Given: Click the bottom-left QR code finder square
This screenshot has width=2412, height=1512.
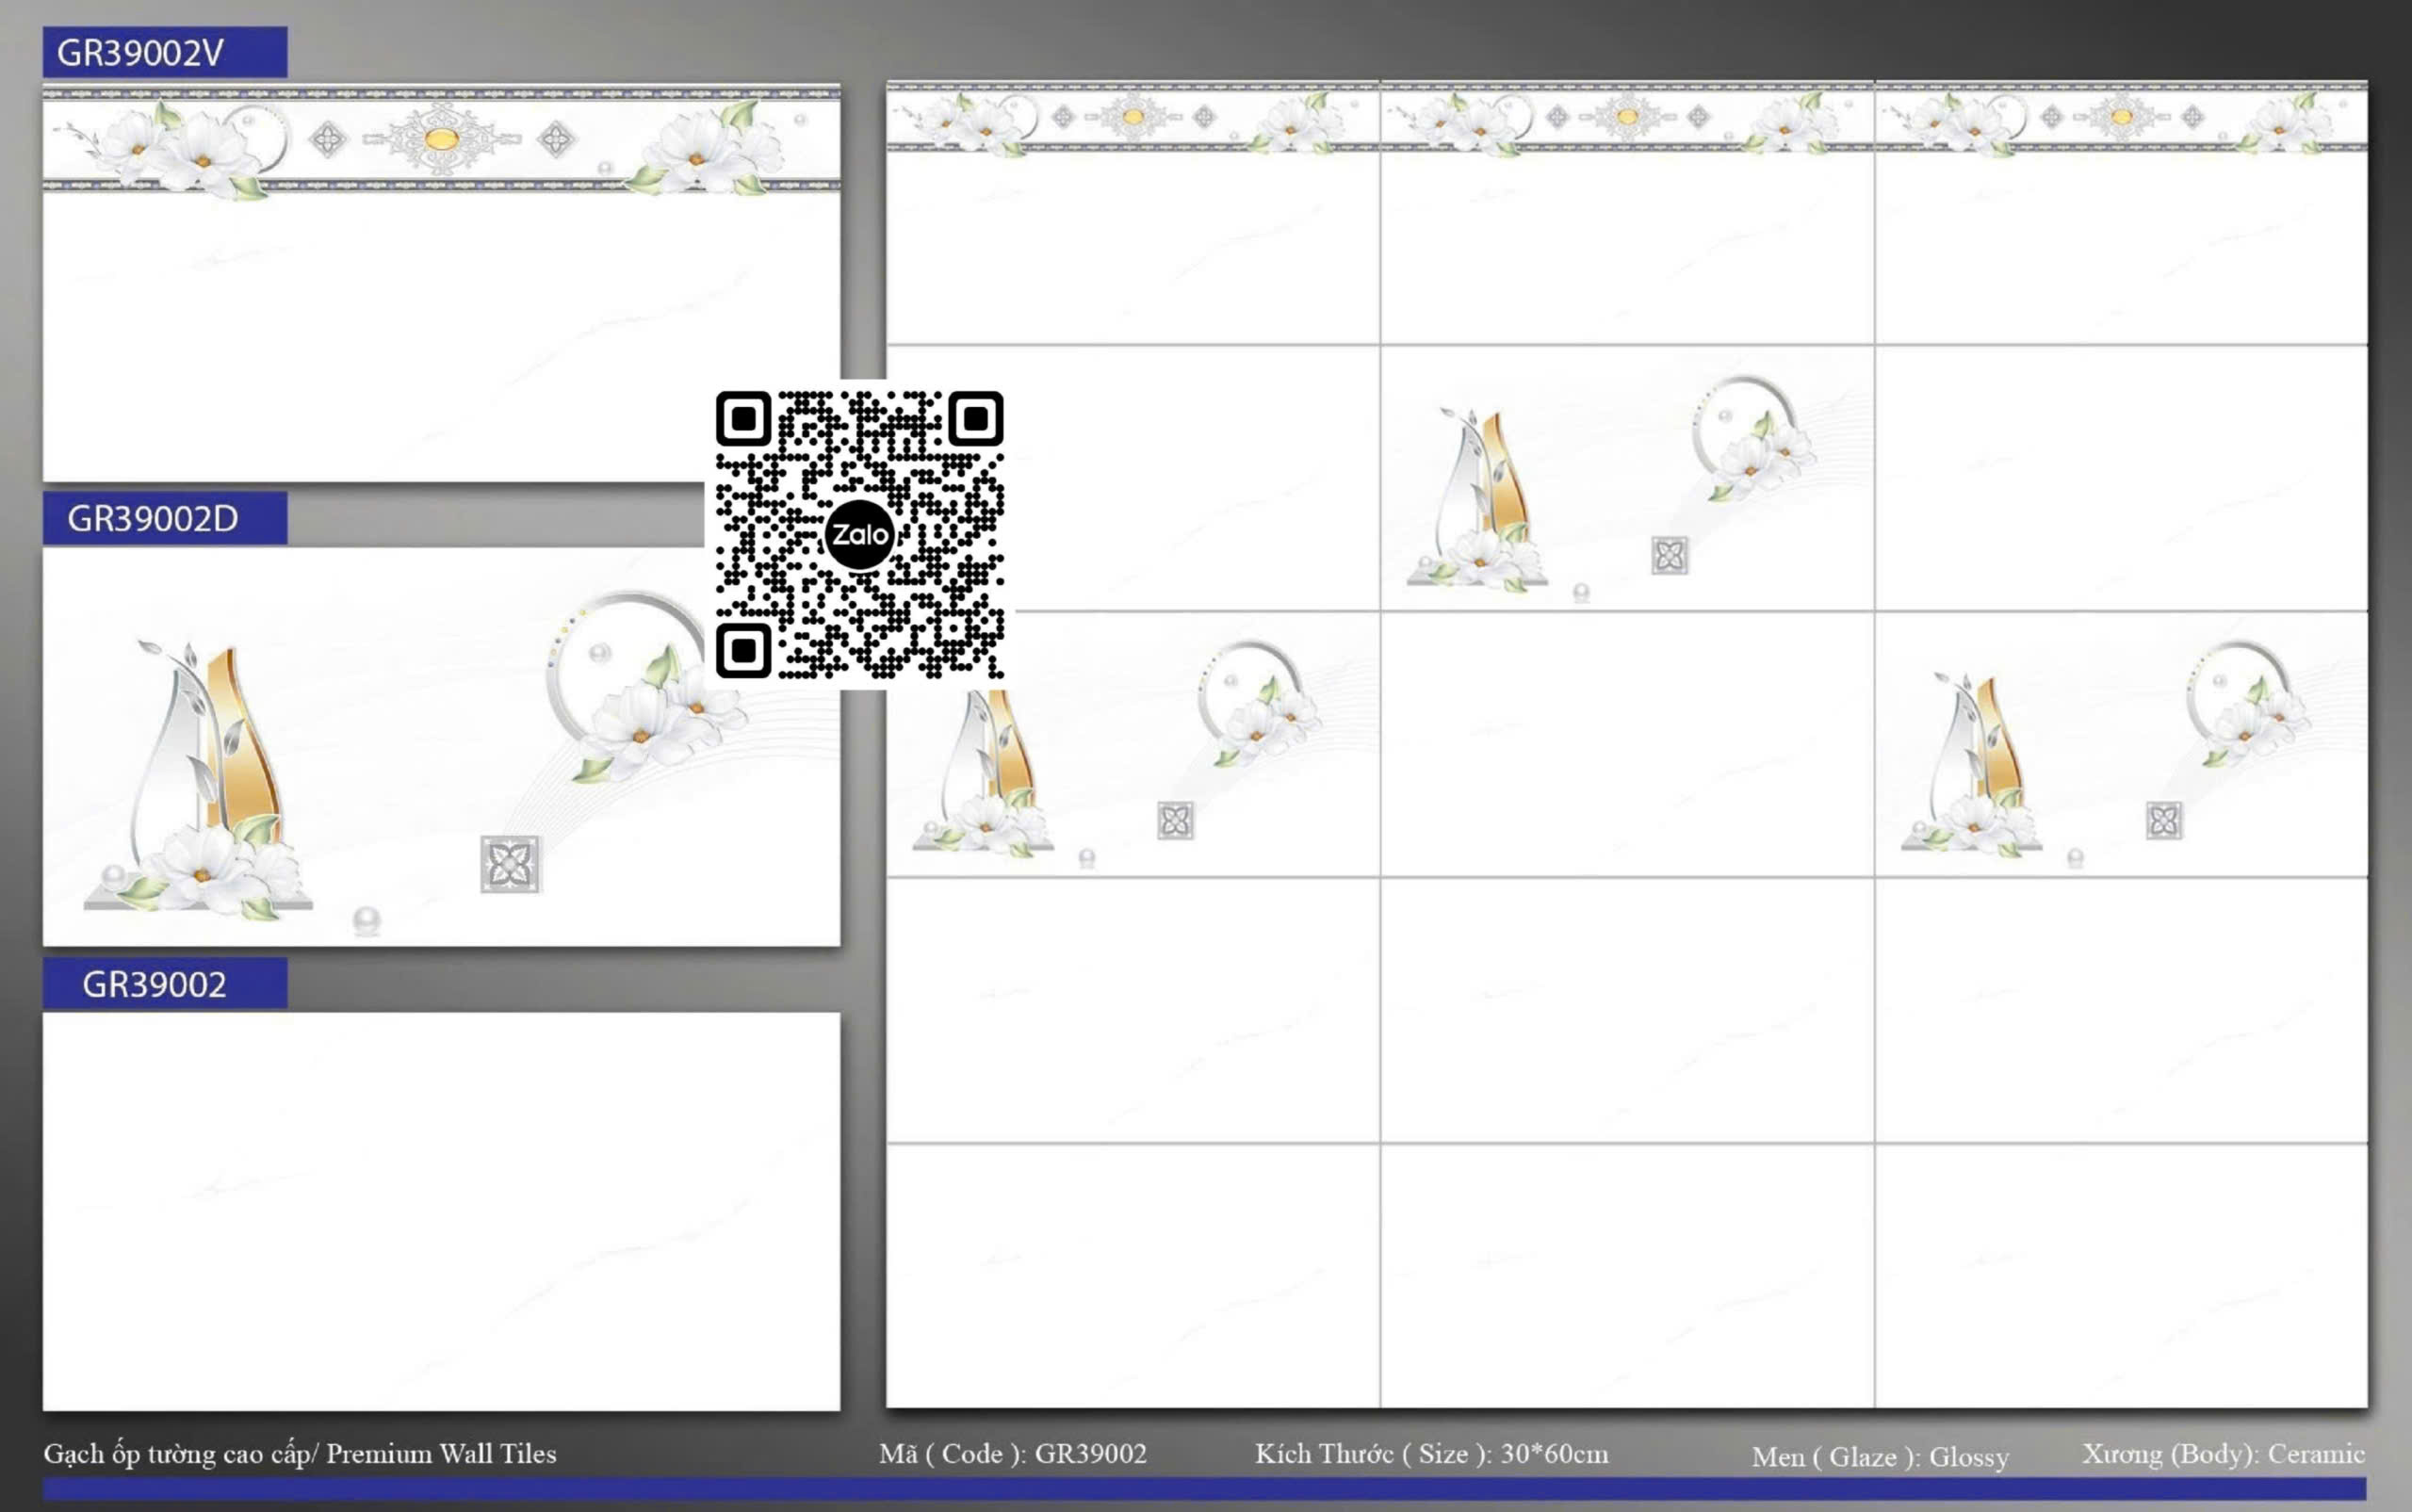Looking at the screenshot, I should [743, 651].
